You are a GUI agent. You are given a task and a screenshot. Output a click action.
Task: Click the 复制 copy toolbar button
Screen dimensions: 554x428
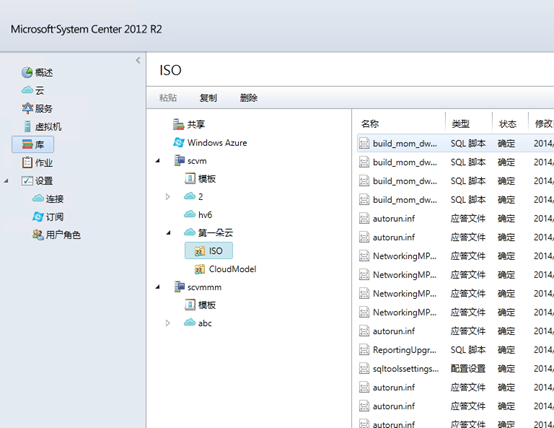tap(208, 98)
